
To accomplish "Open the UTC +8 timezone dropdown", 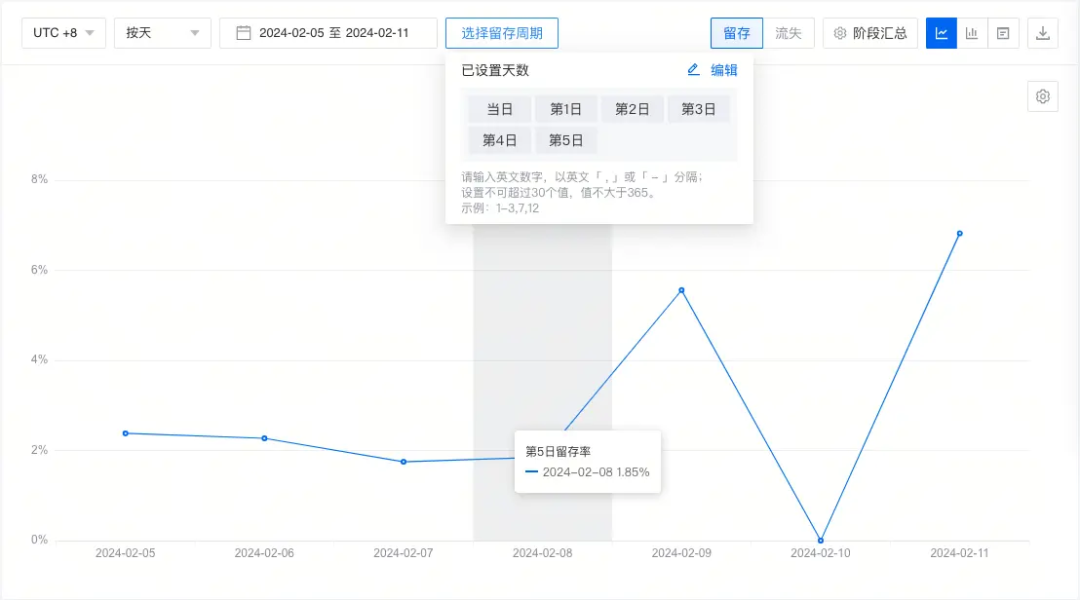I will point(63,33).
